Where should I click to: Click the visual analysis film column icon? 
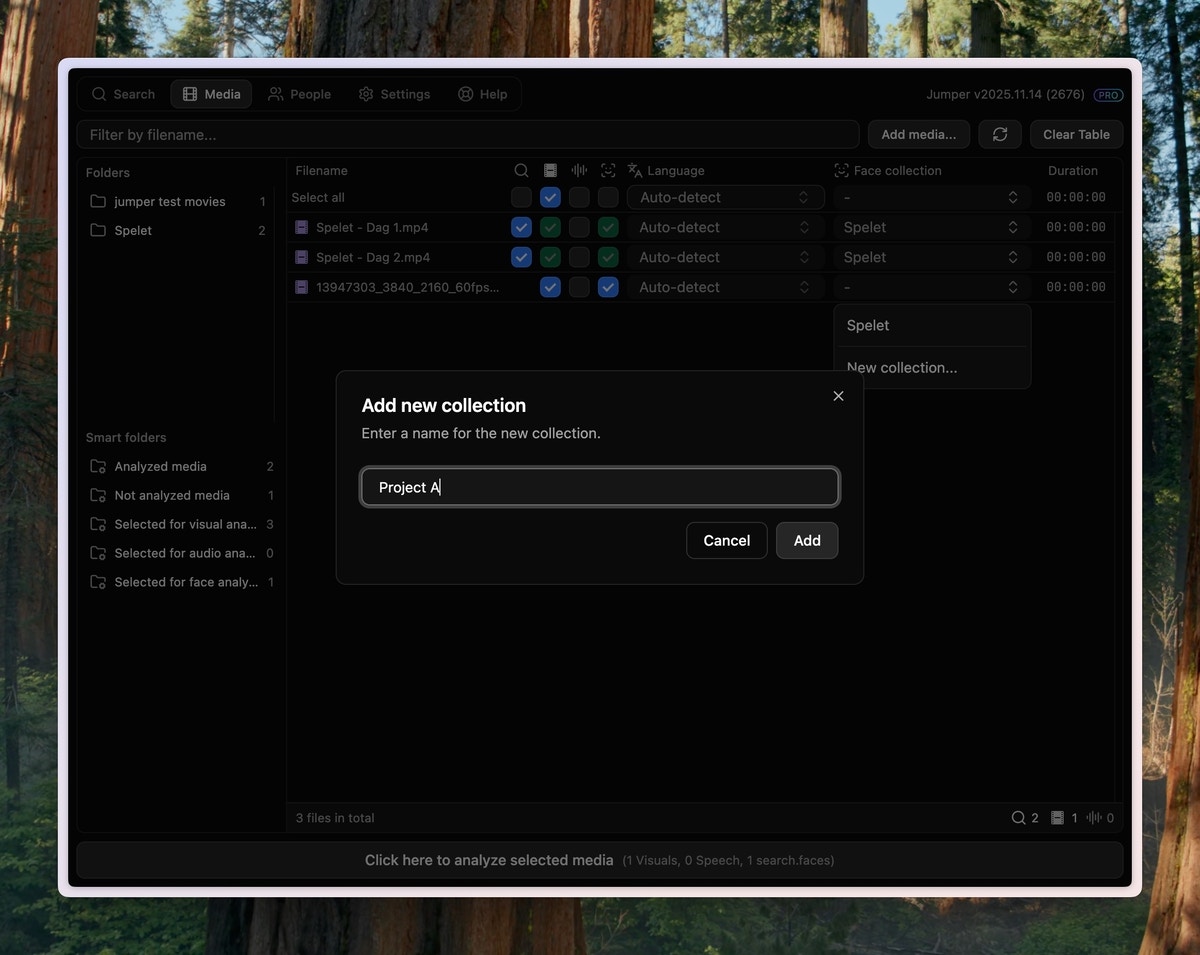pos(550,171)
